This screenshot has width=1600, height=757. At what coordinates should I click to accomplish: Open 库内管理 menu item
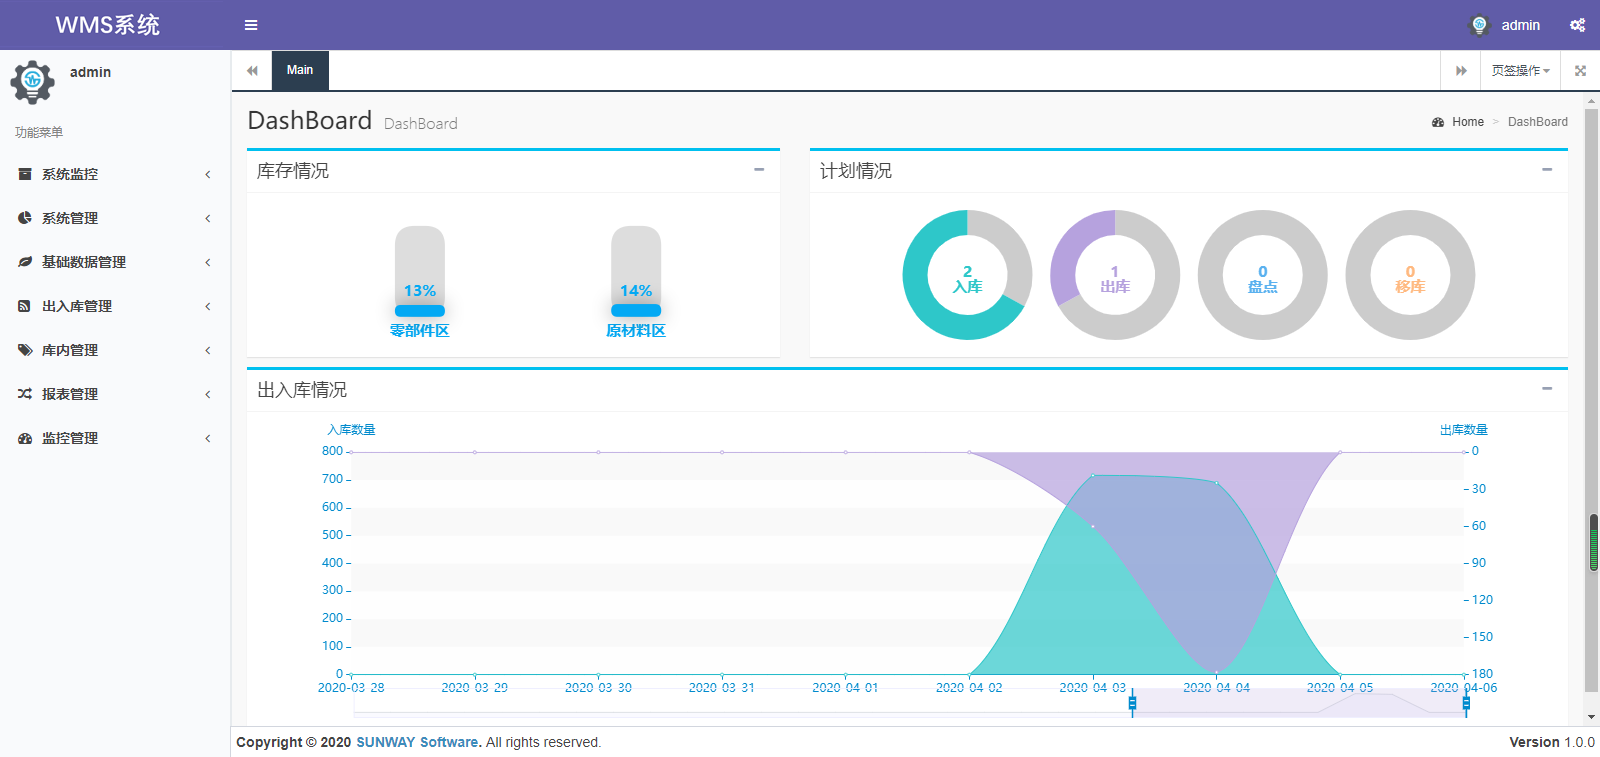[x=115, y=350]
